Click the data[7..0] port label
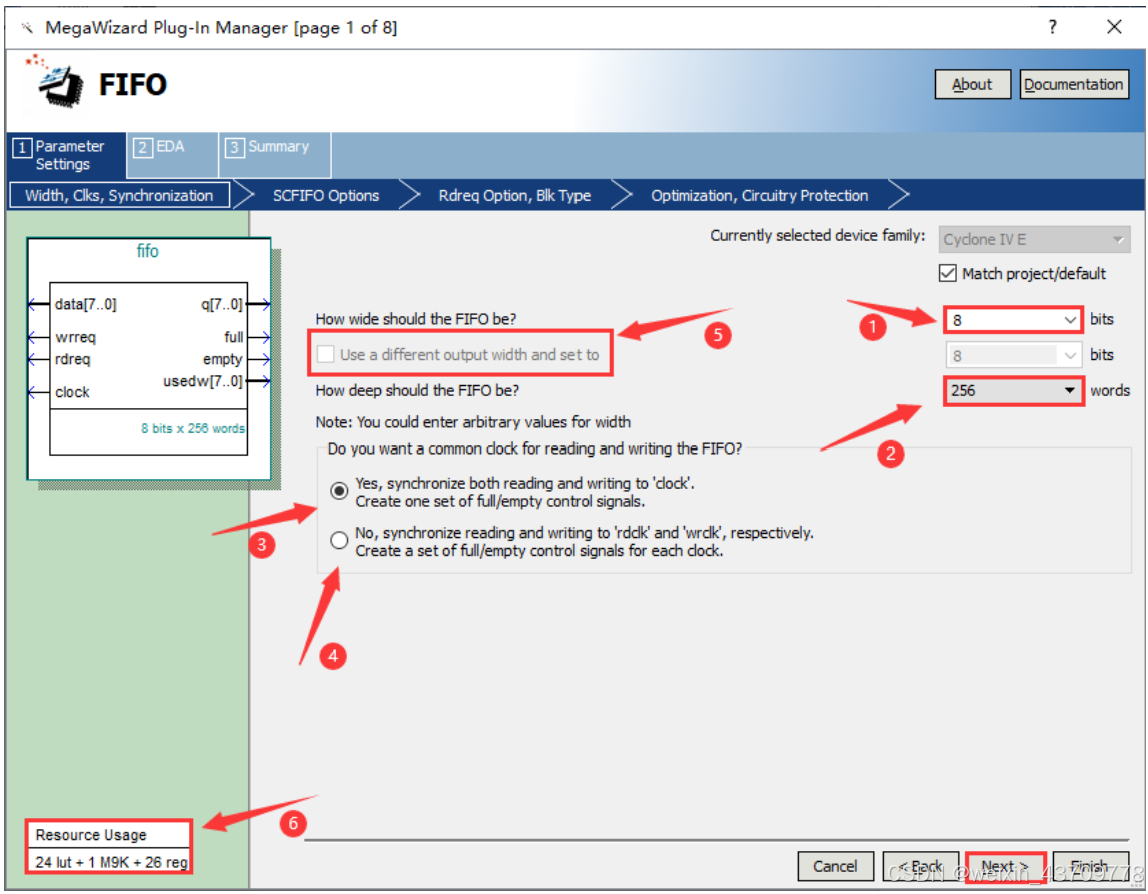 86,304
